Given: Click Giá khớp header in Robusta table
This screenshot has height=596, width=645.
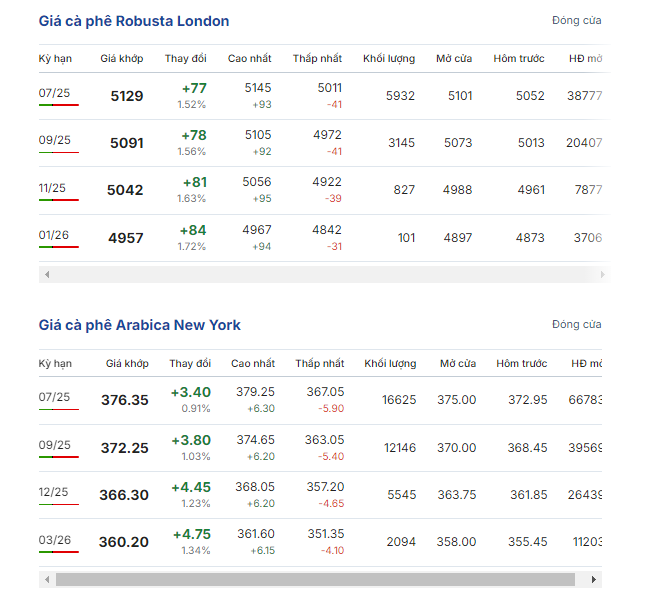Looking at the screenshot, I should click(x=122, y=58).
